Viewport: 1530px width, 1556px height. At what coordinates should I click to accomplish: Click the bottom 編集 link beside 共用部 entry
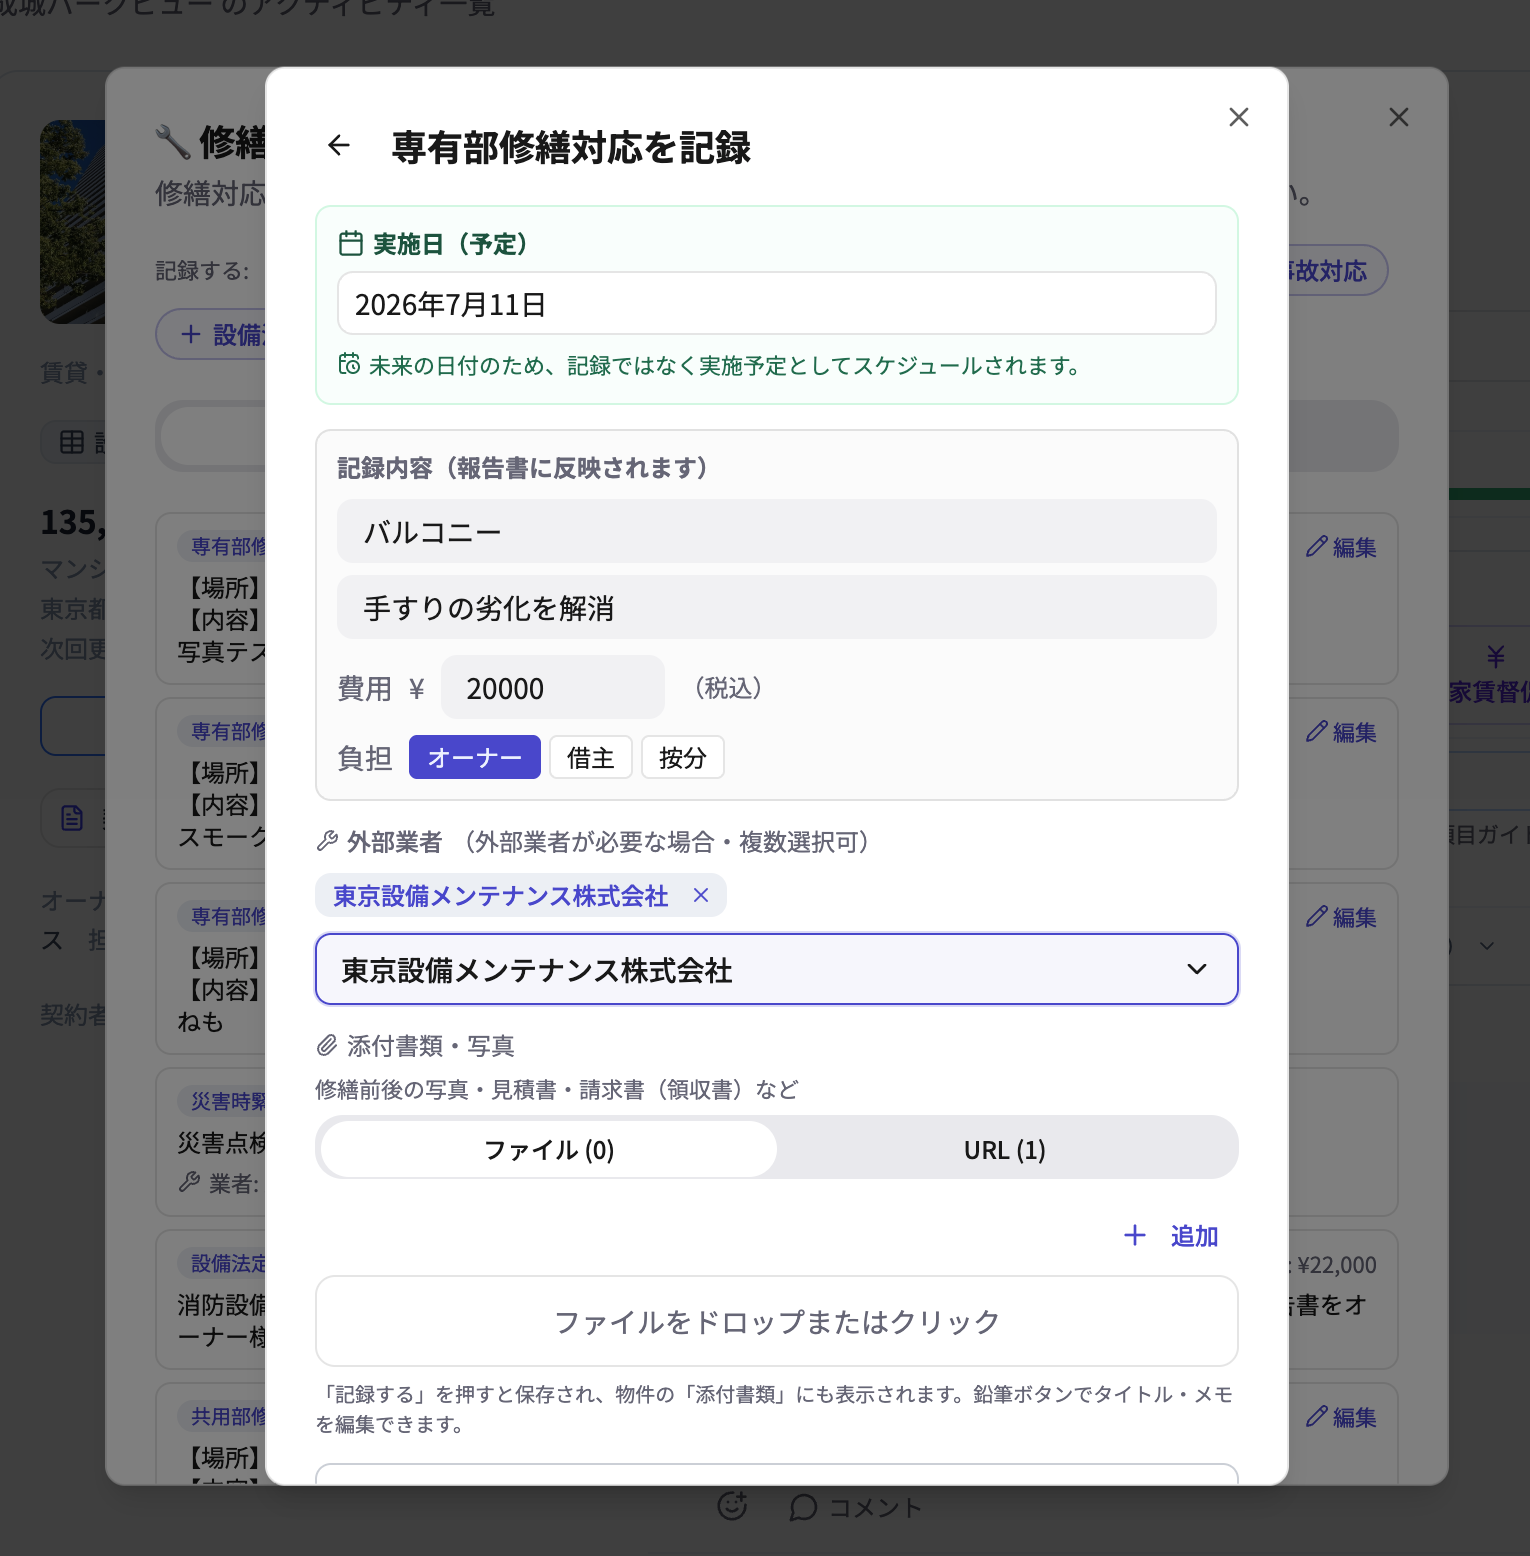point(1341,1417)
